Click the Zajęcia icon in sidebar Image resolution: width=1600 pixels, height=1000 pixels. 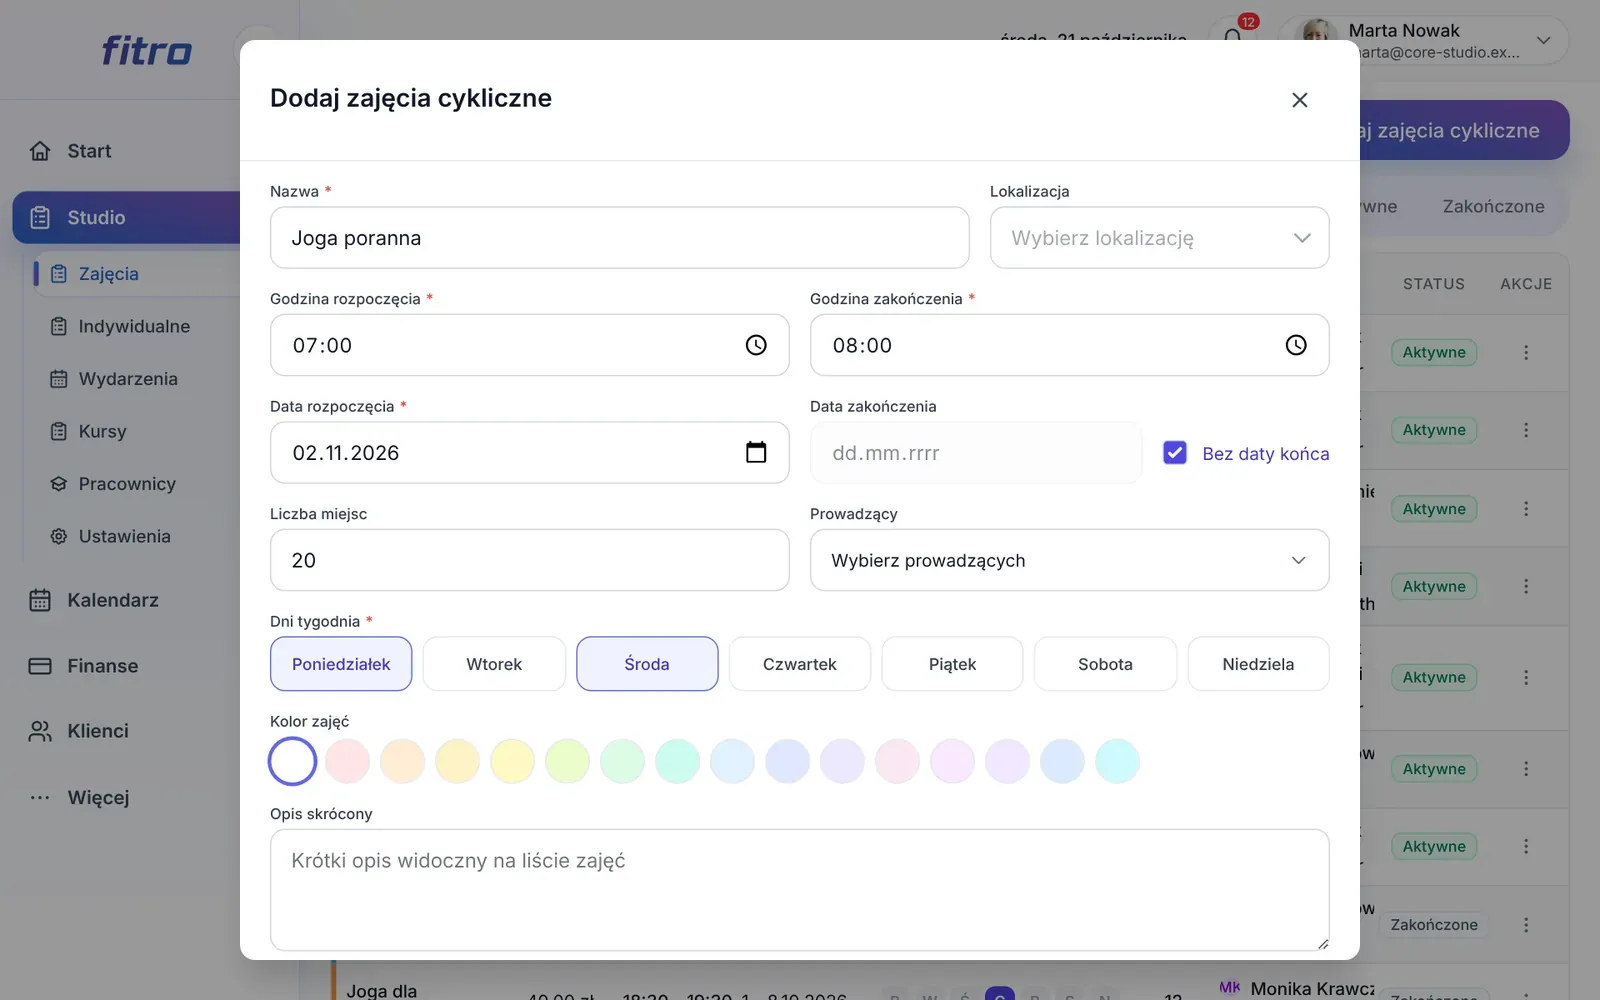point(59,274)
